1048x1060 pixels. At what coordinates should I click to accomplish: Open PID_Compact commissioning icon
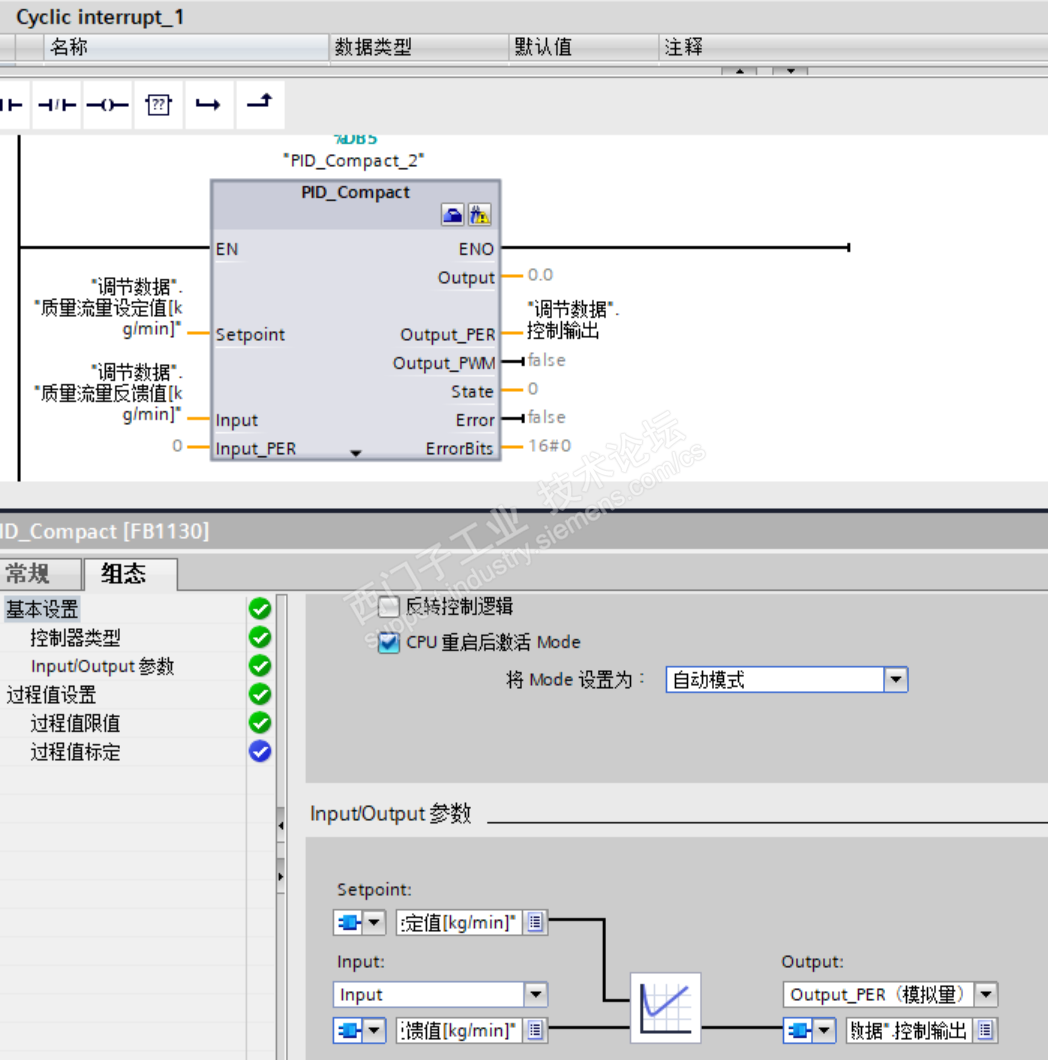479,215
